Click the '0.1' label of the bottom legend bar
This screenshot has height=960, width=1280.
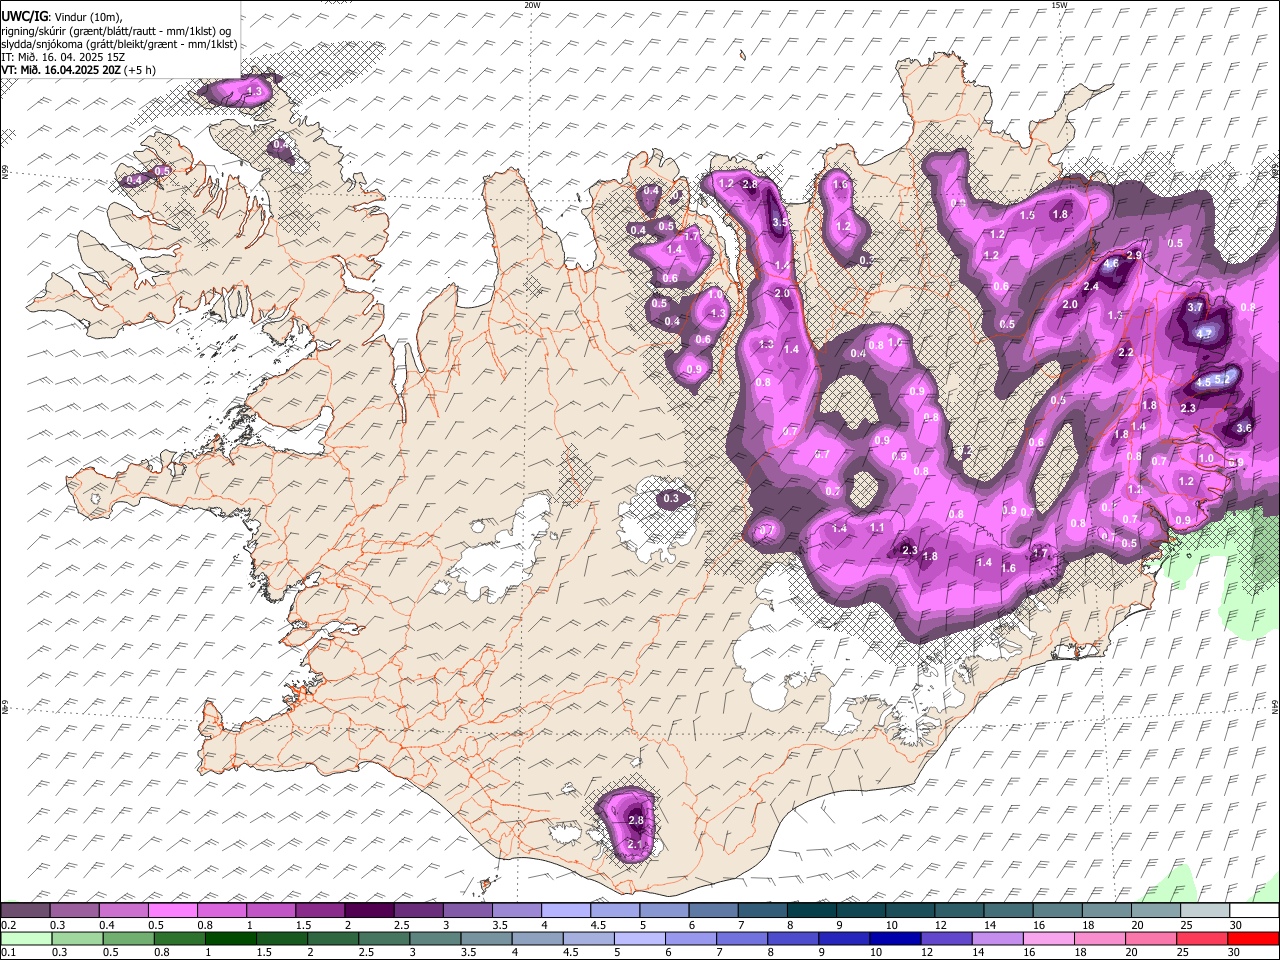pos(8,952)
